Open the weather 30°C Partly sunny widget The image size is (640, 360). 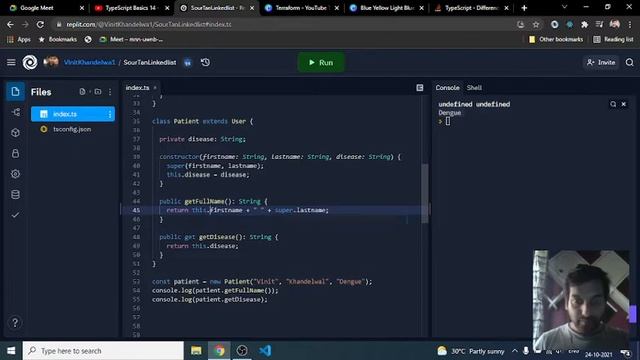[471, 351]
